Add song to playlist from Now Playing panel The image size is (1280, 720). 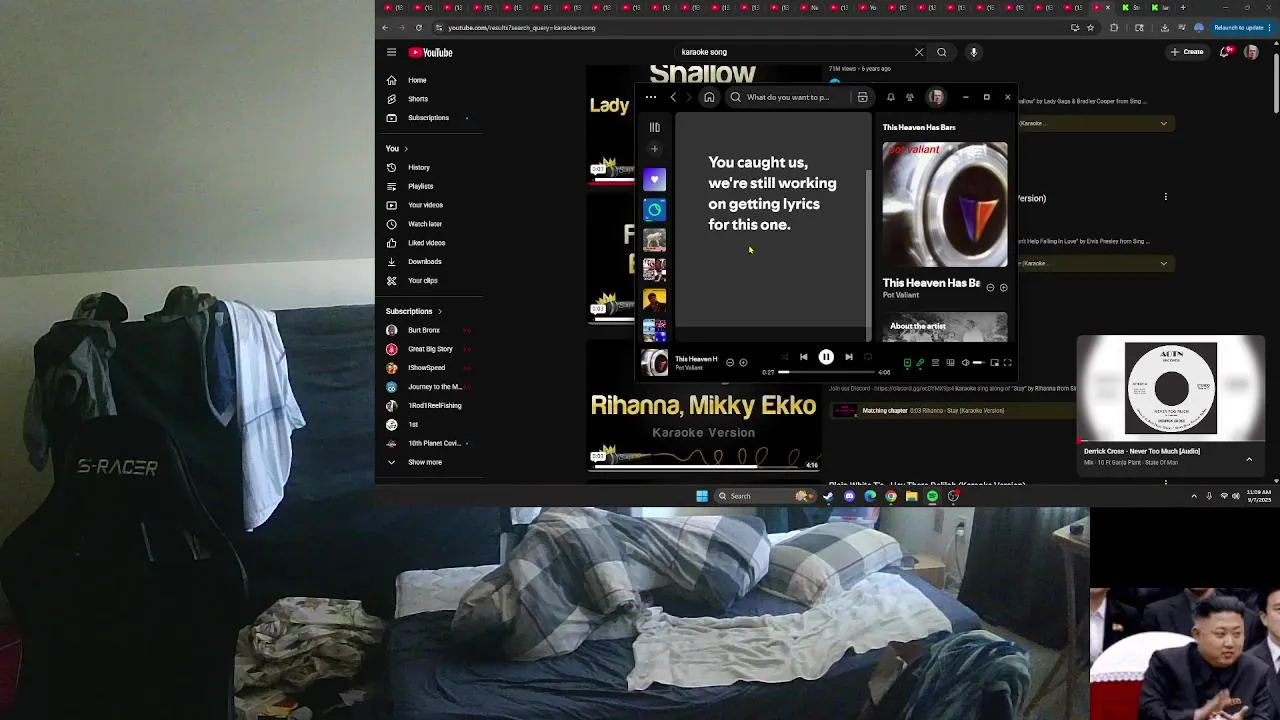tap(1003, 287)
